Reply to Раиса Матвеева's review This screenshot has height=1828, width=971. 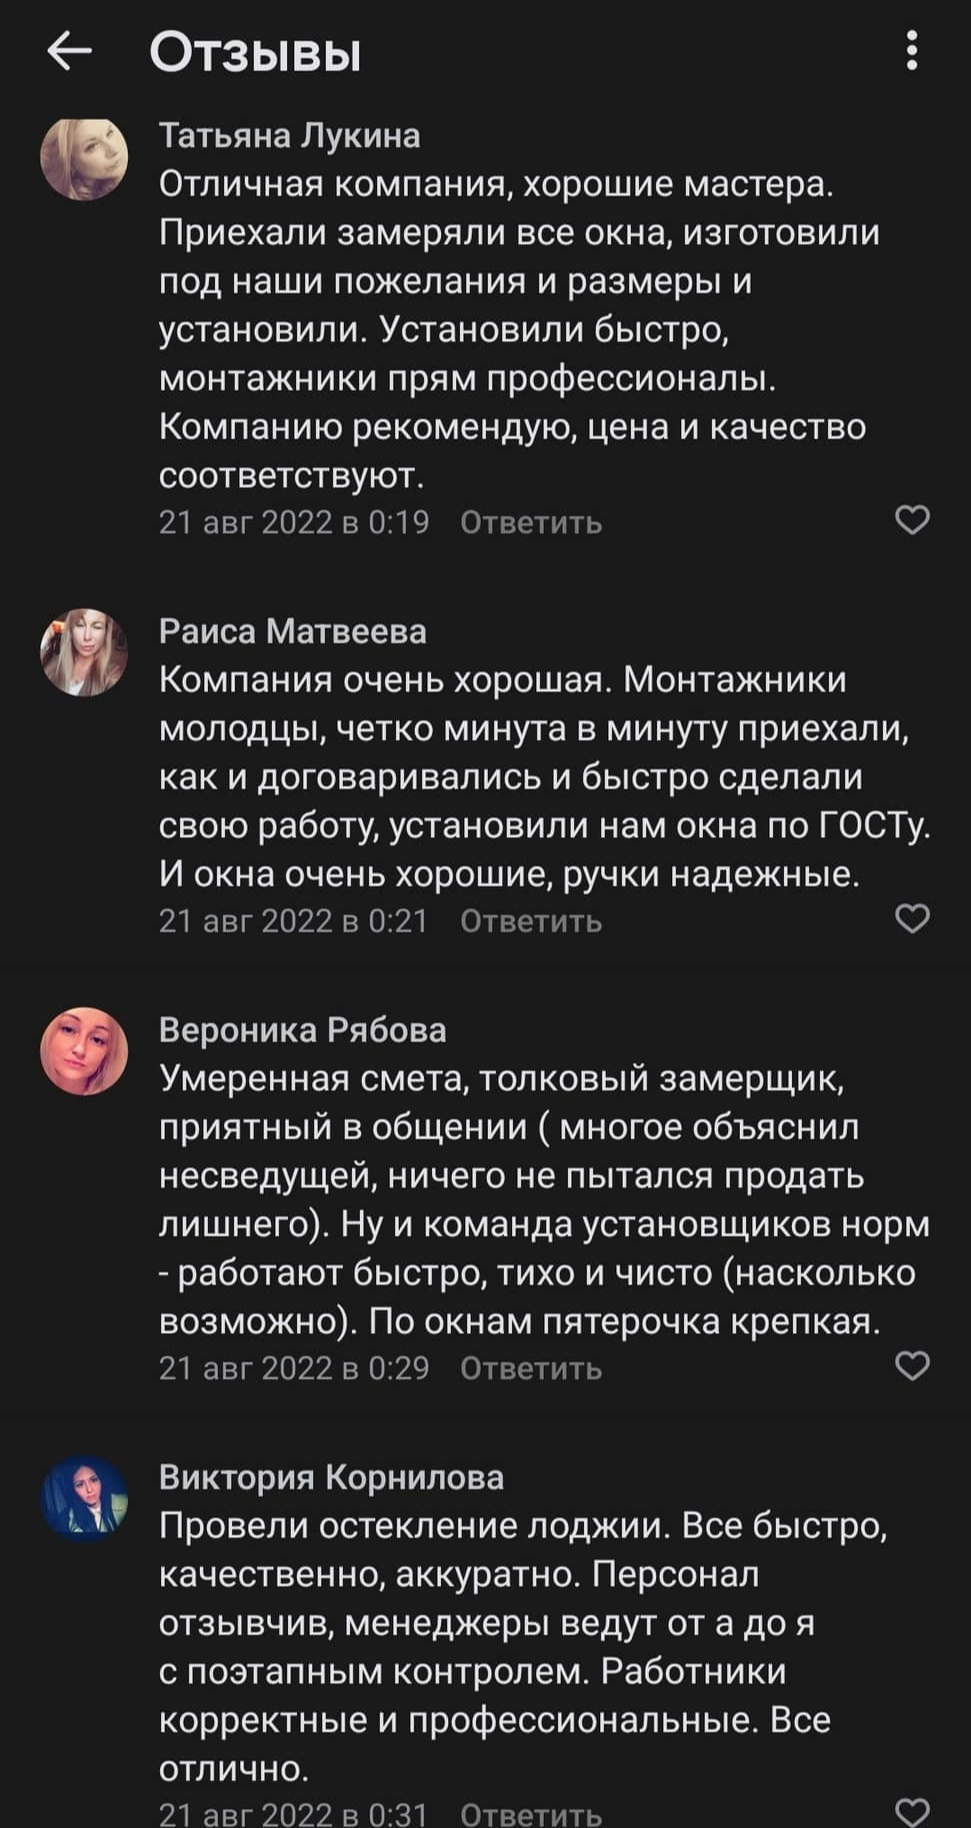(x=530, y=920)
